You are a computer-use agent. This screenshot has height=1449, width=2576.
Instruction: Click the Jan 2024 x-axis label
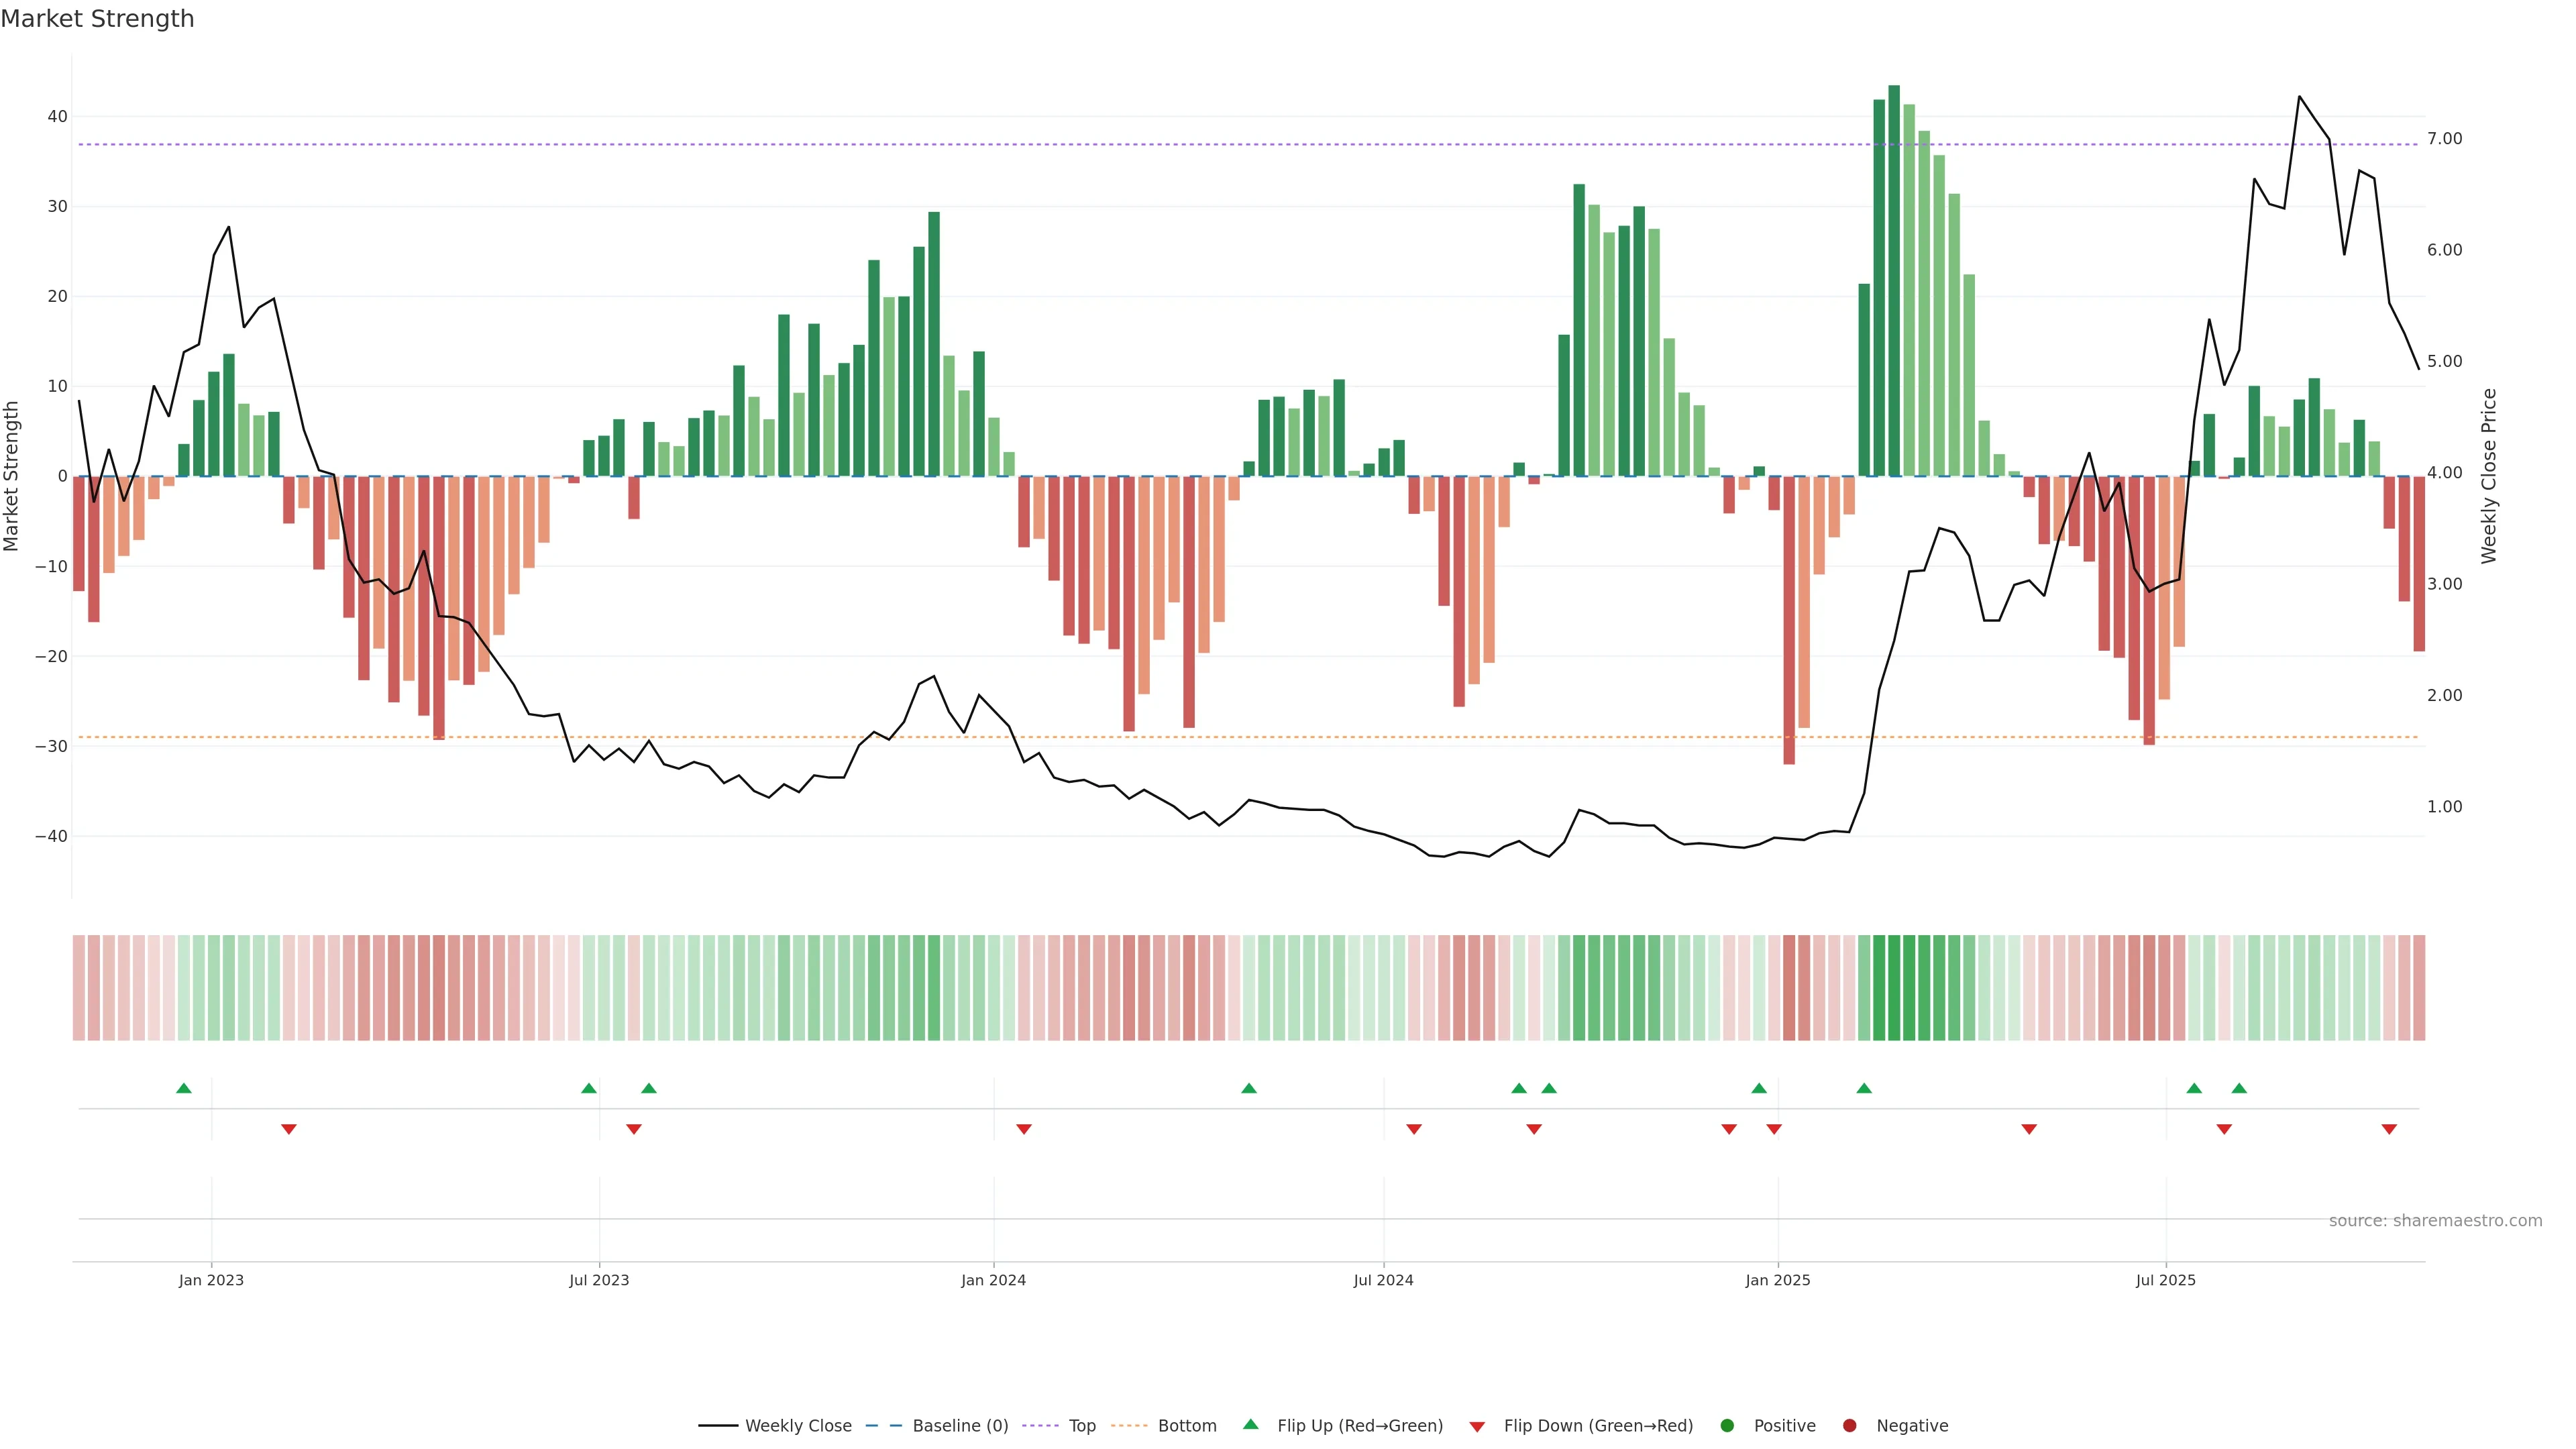pos(993,1280)
